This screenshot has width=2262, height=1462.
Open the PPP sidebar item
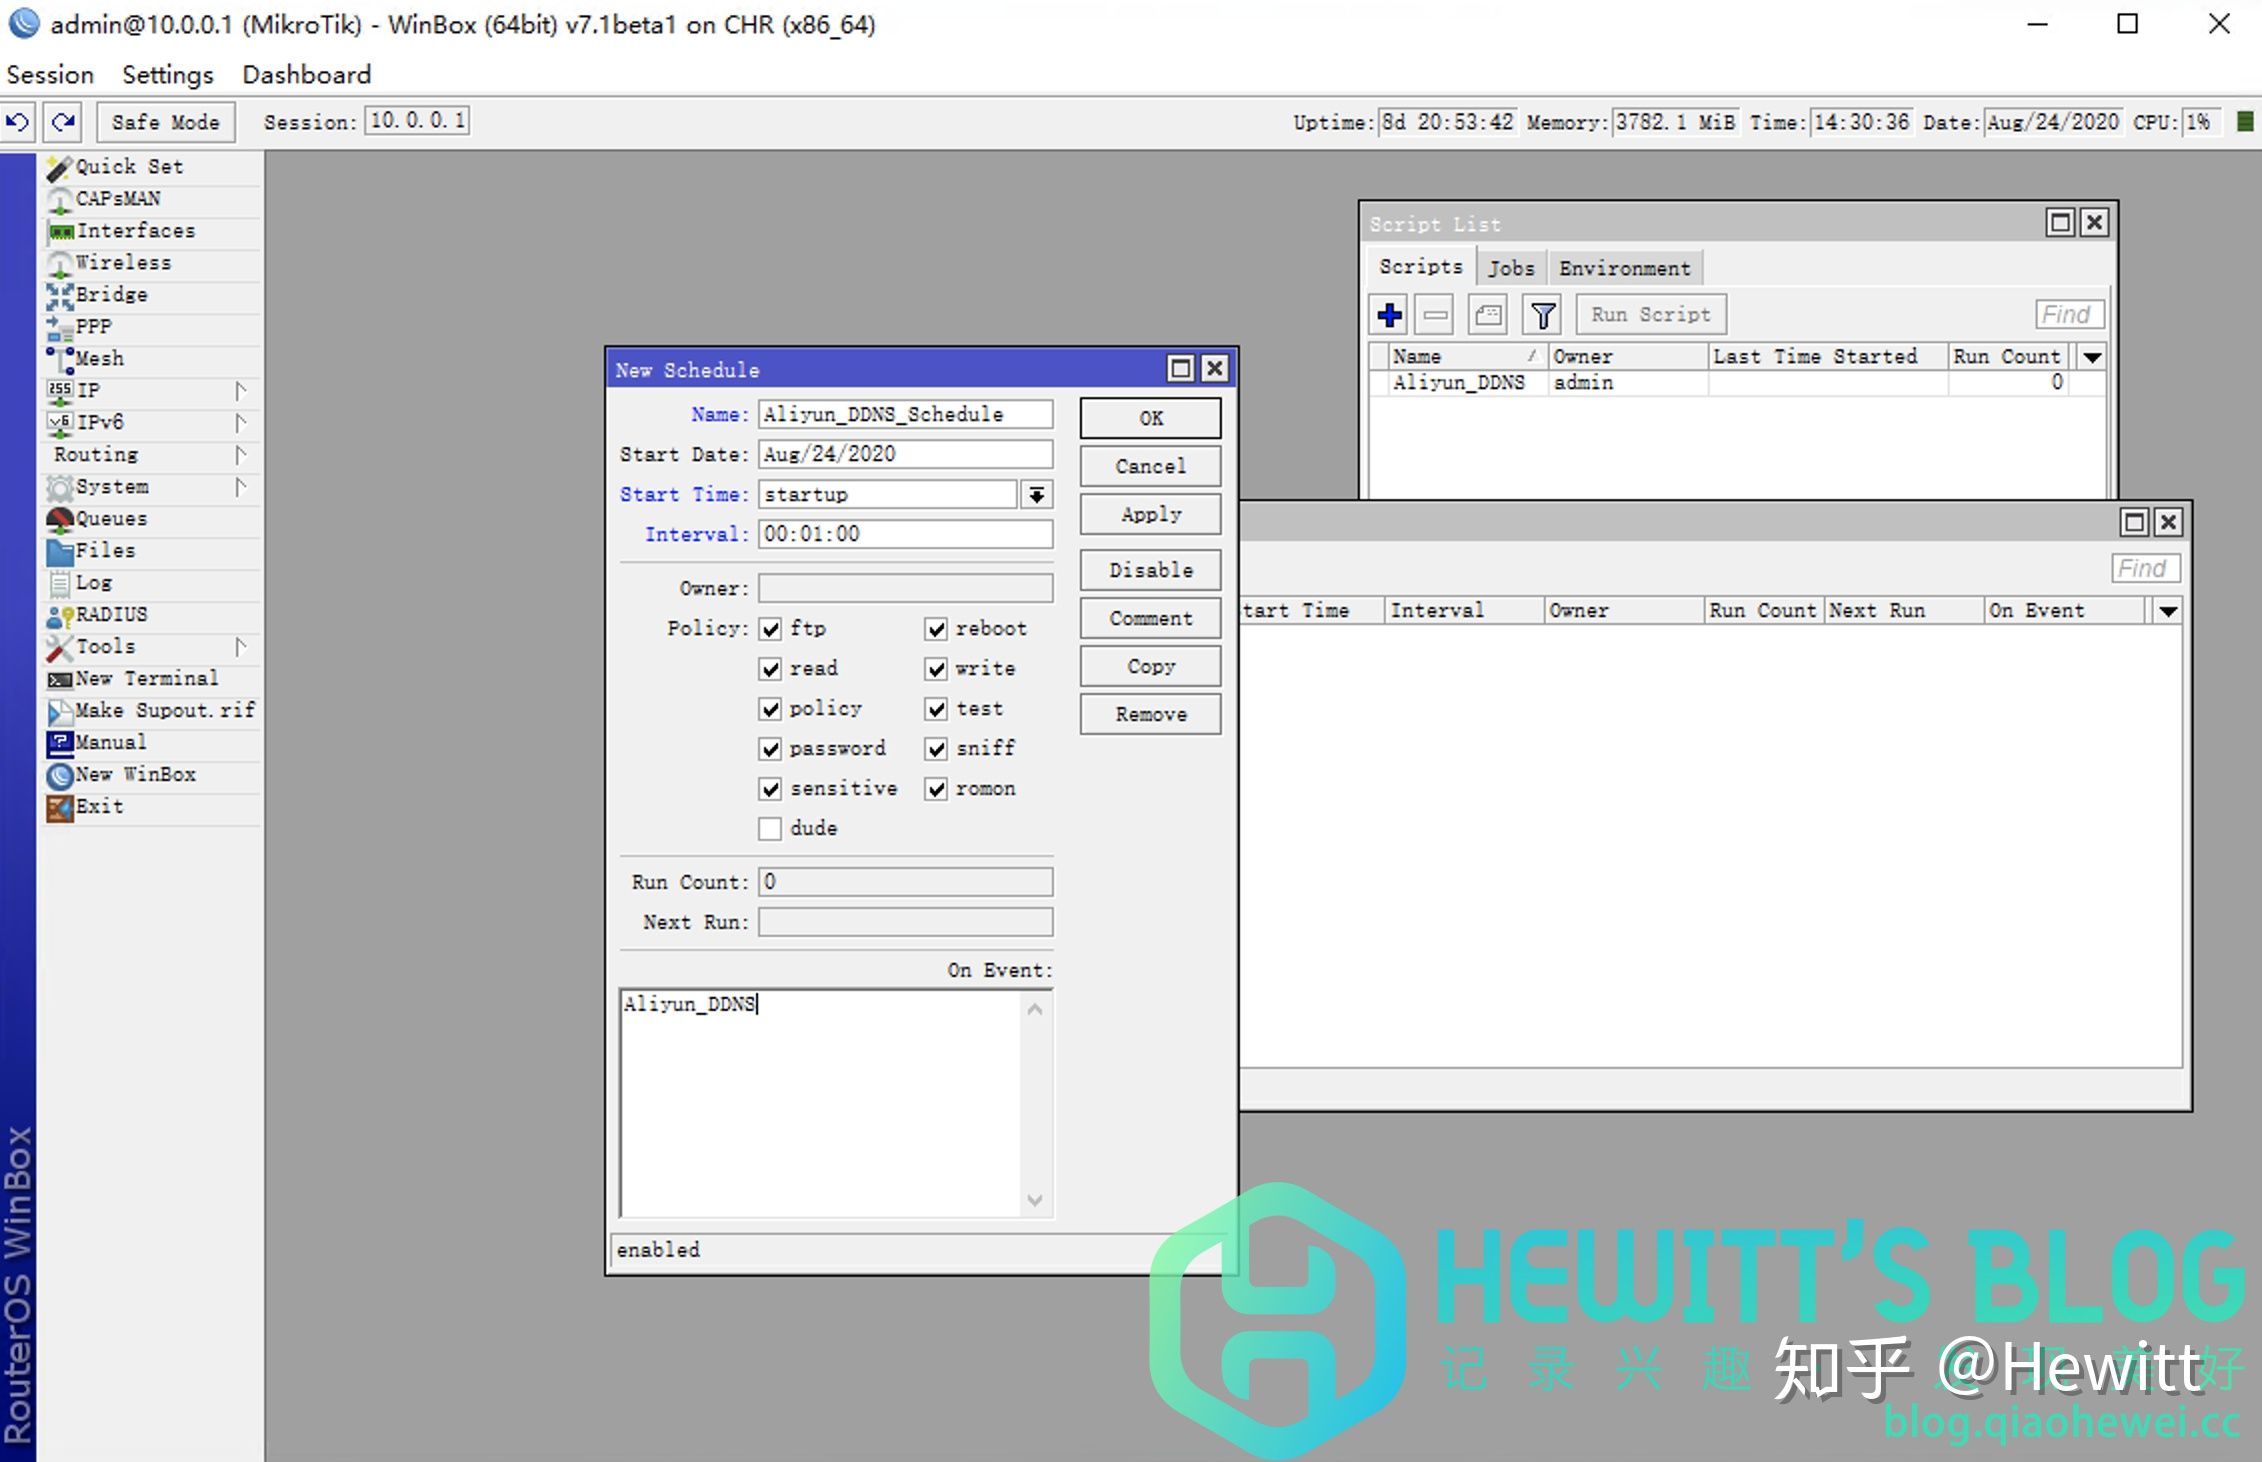tap(152, 327)
